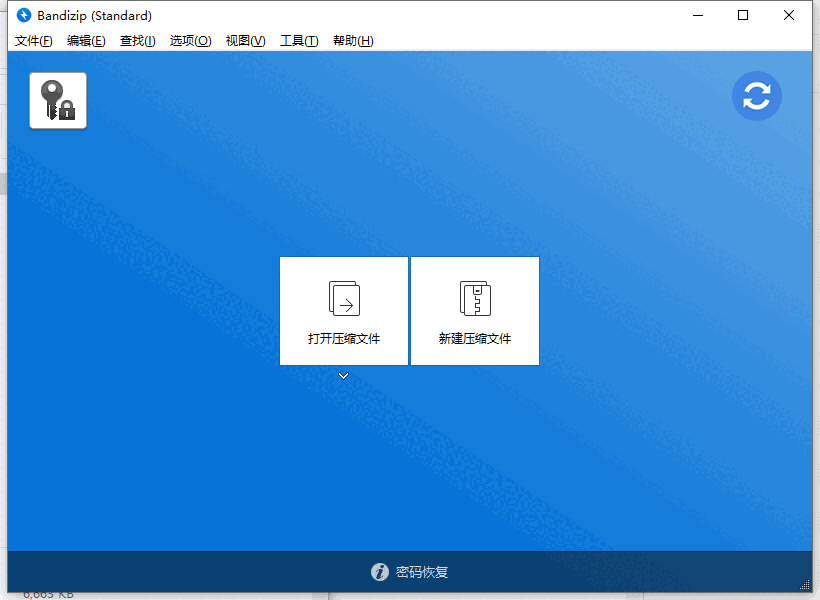
Task: Click the zipped file icon inside 新建压缩文件
Action: [475, 298]
